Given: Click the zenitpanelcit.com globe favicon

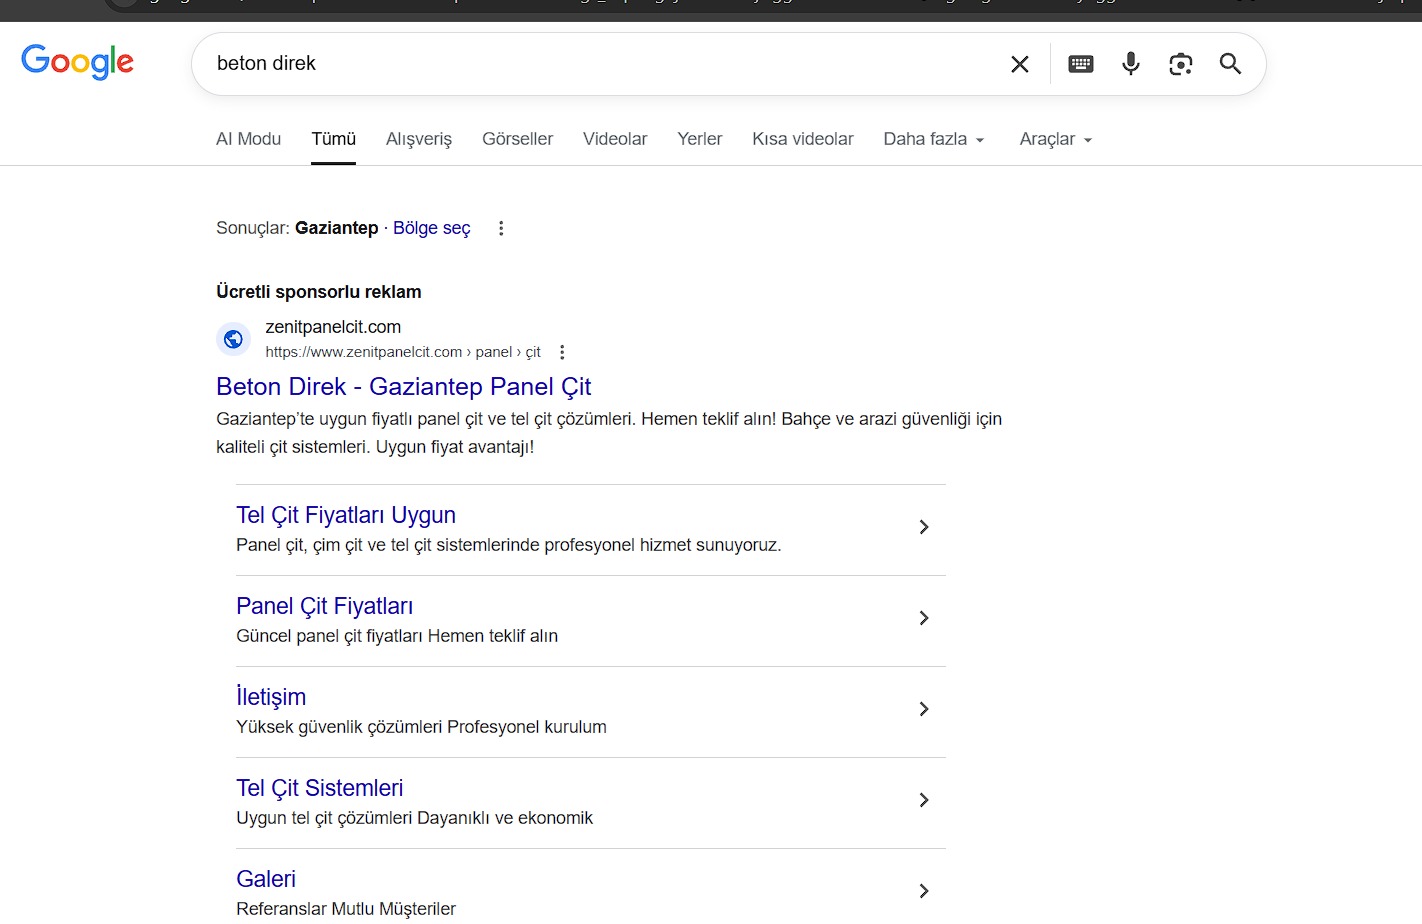Looking at the screenshot, I should 233,339.
